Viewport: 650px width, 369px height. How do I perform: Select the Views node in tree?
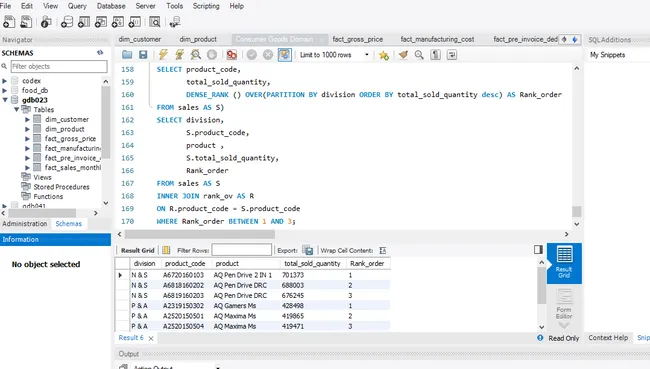(42, 177)
